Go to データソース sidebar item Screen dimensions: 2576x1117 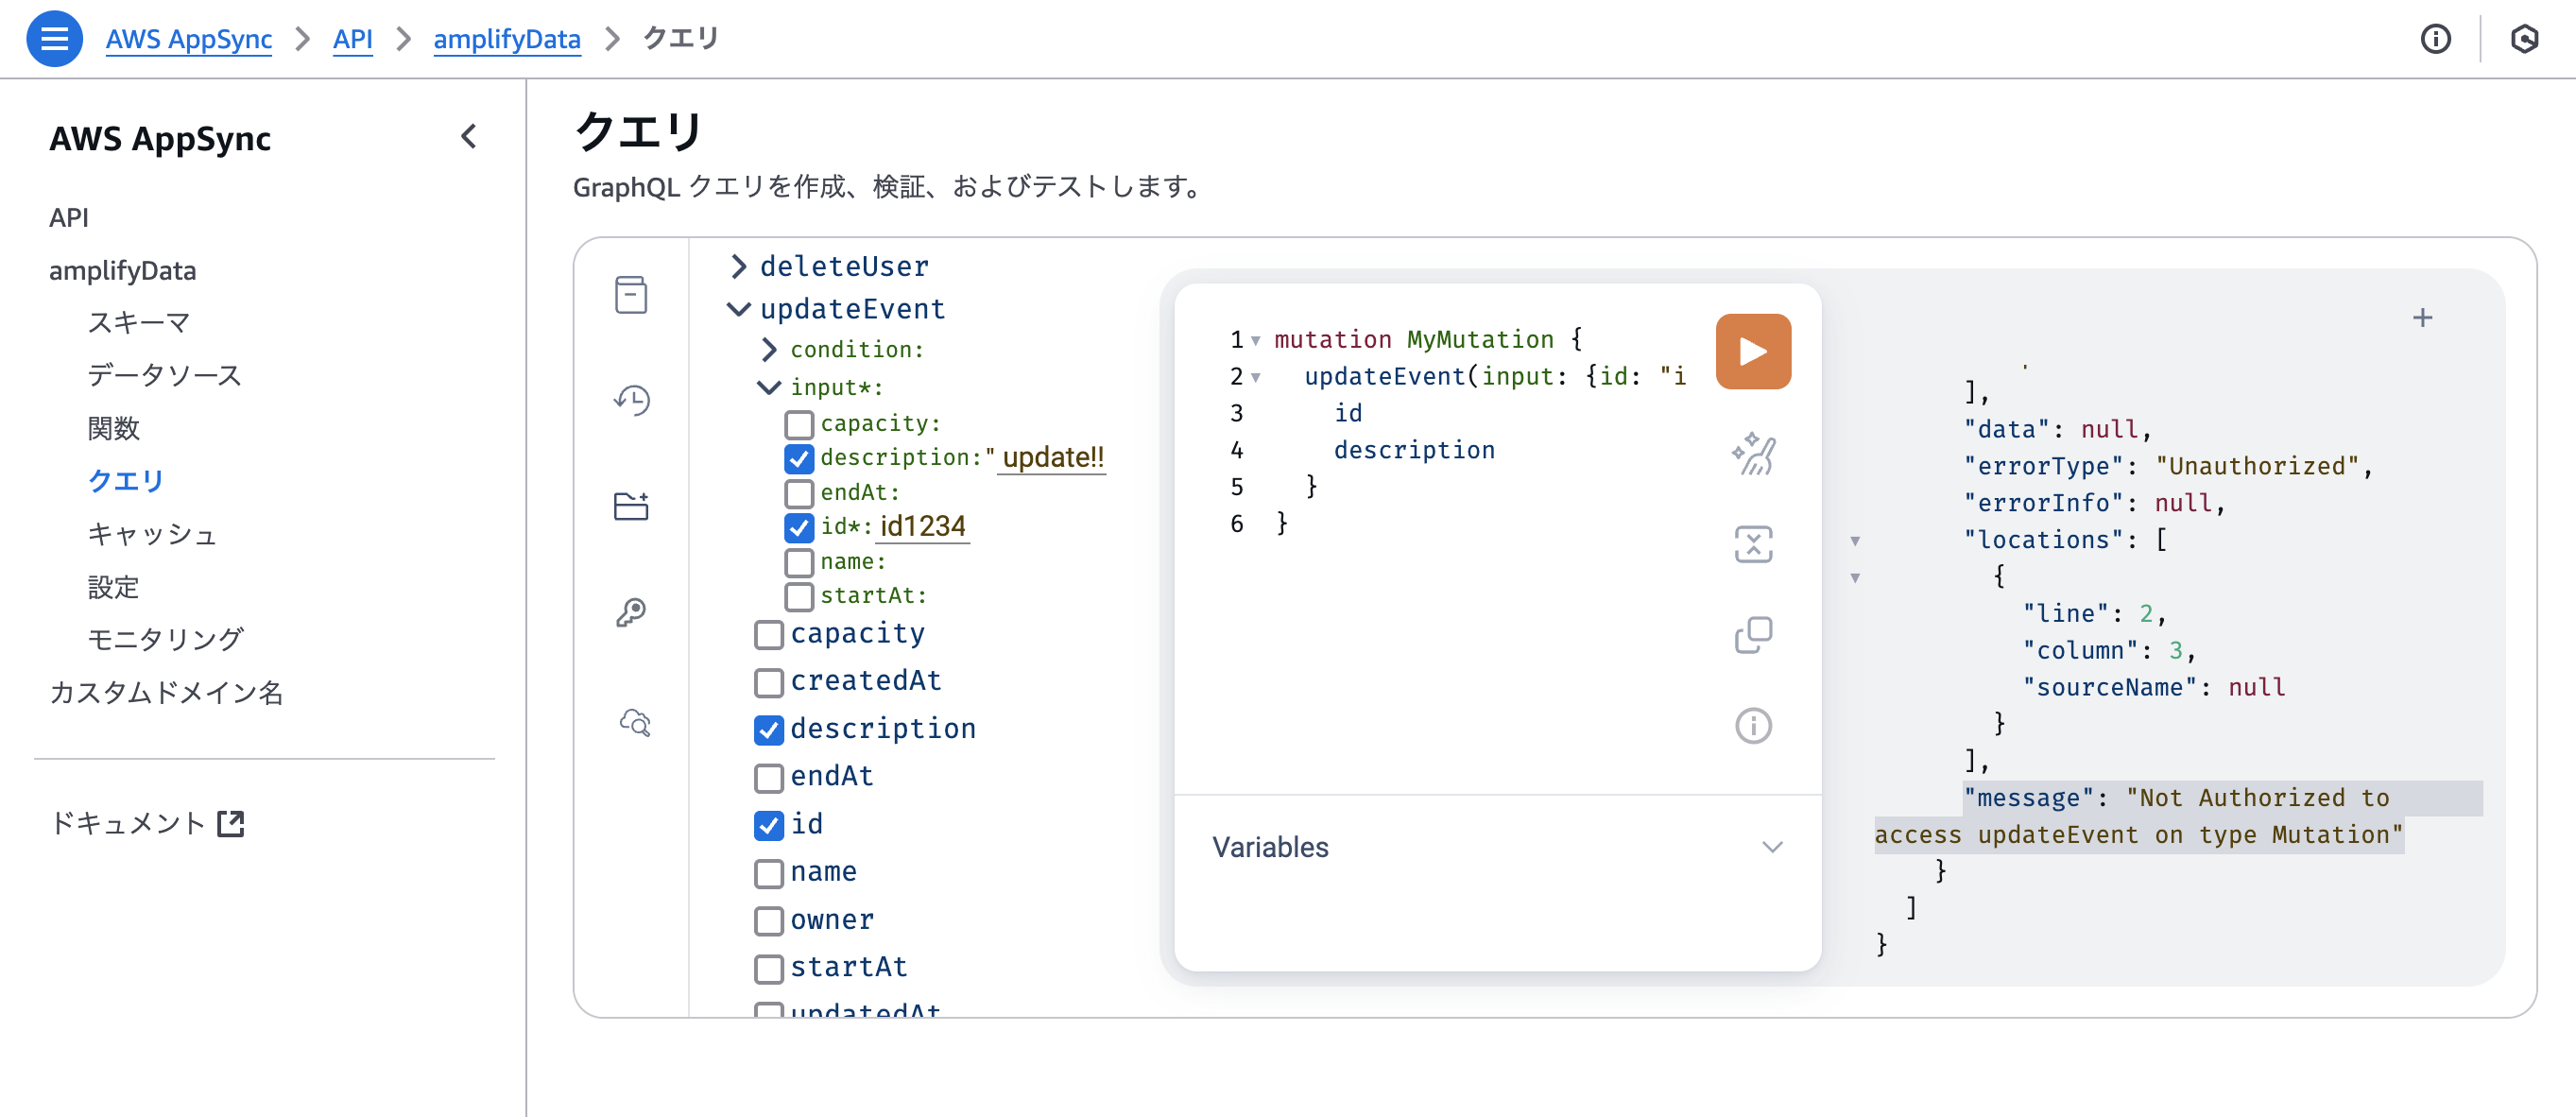coord(165,375)
